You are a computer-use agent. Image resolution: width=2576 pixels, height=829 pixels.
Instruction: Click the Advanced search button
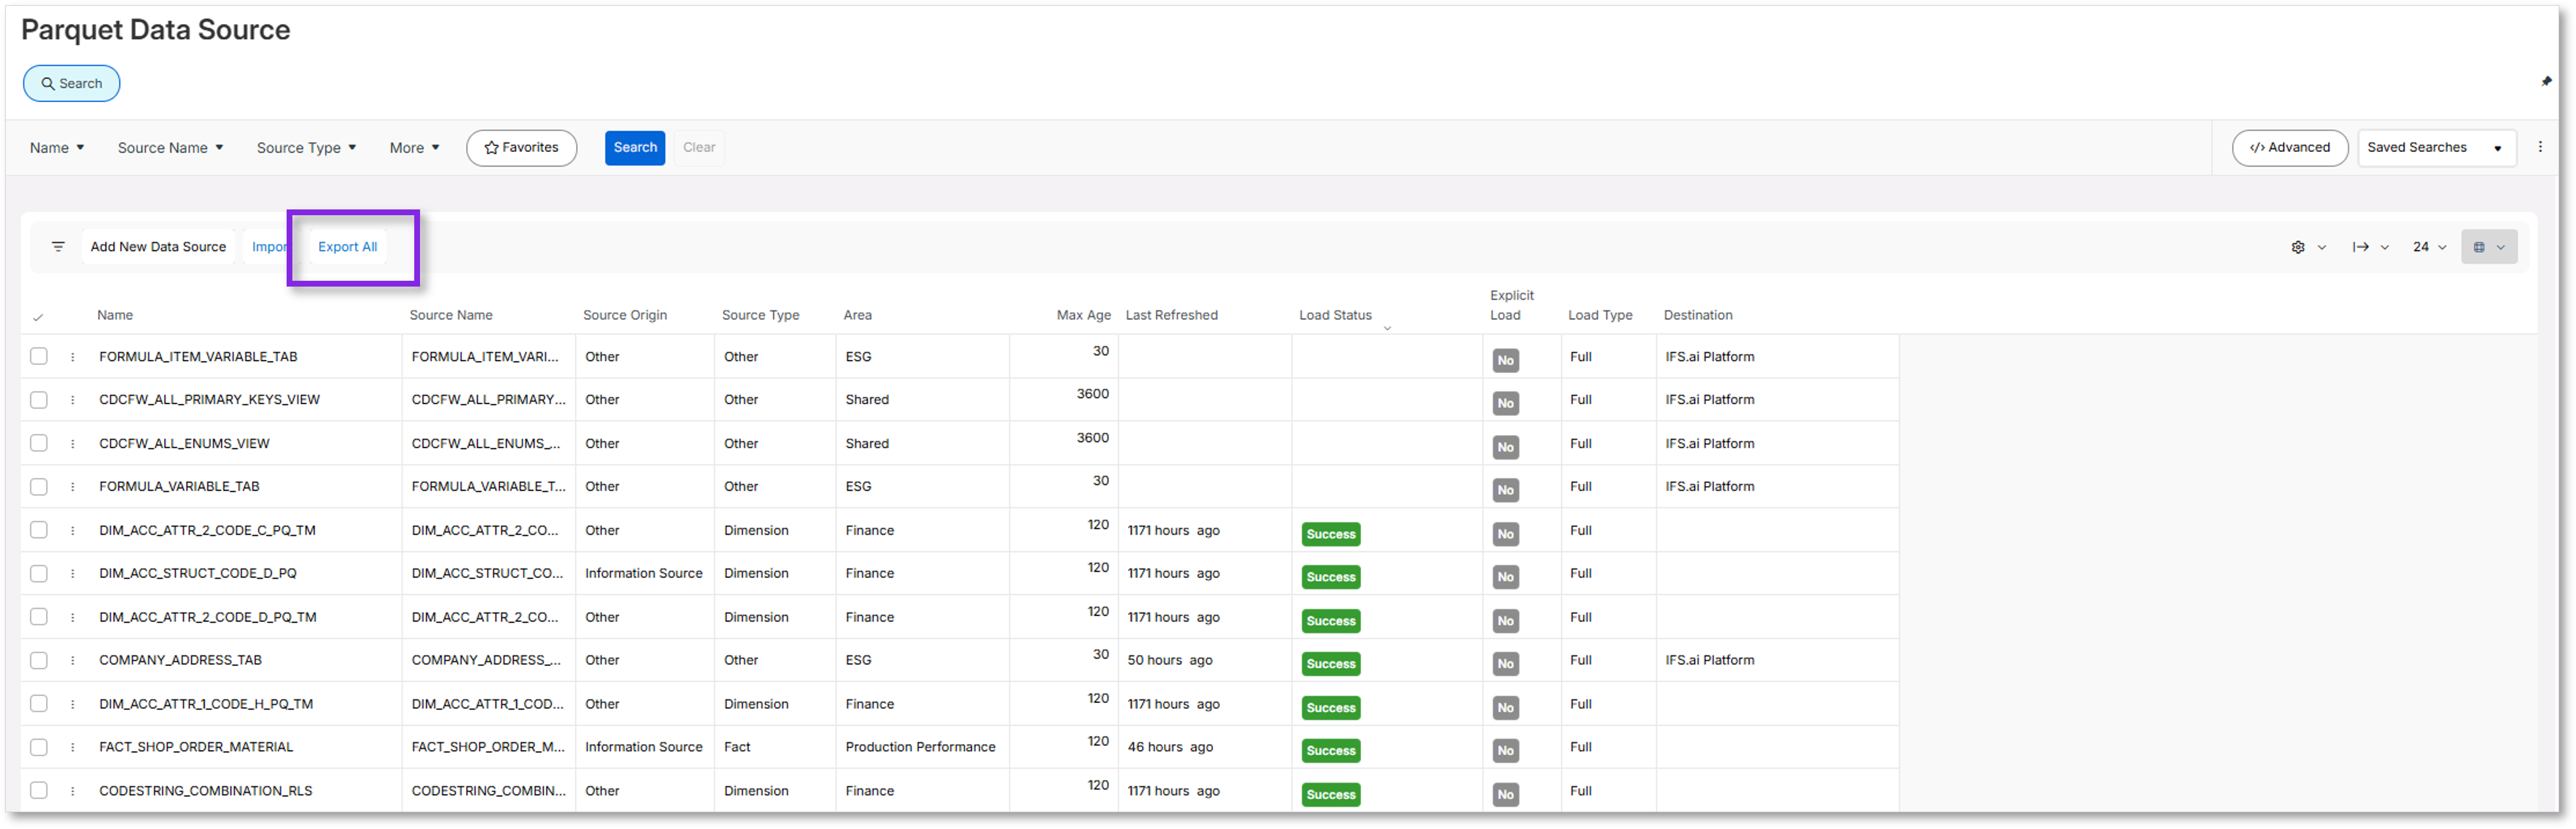(2289, 148)
